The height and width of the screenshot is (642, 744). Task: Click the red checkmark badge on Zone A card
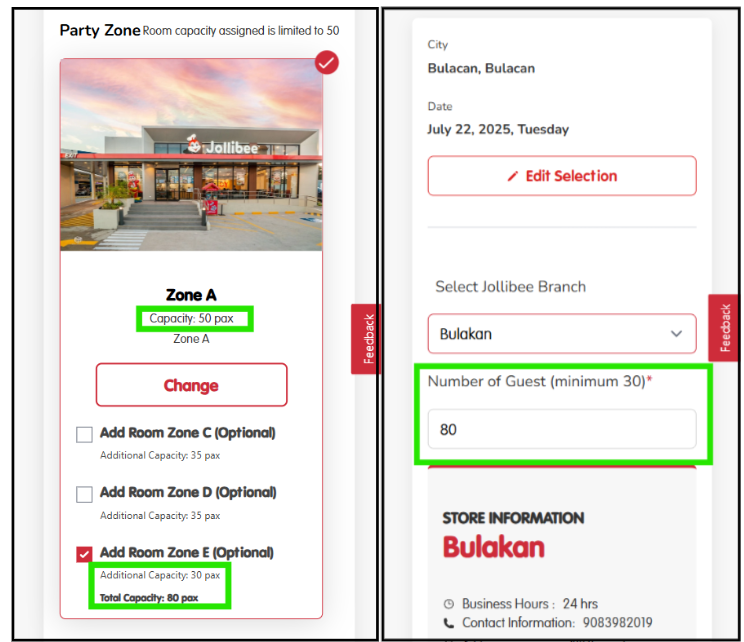click(327, 63)
